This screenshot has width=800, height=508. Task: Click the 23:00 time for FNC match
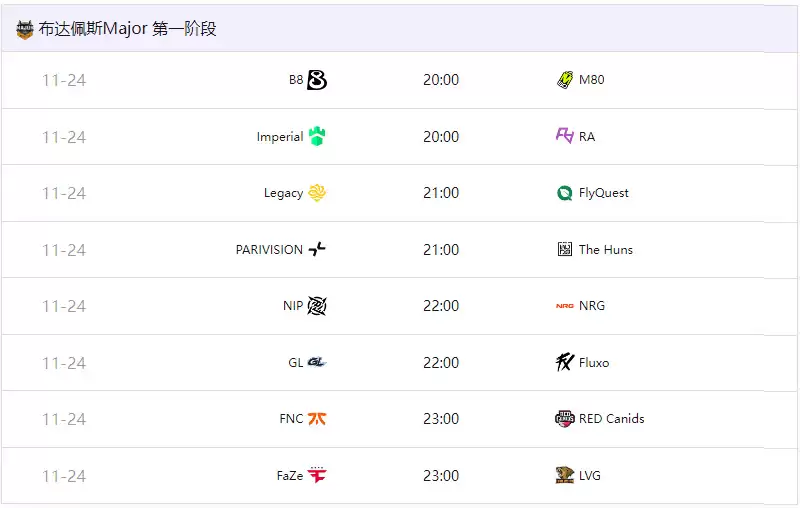pos(441,419)
